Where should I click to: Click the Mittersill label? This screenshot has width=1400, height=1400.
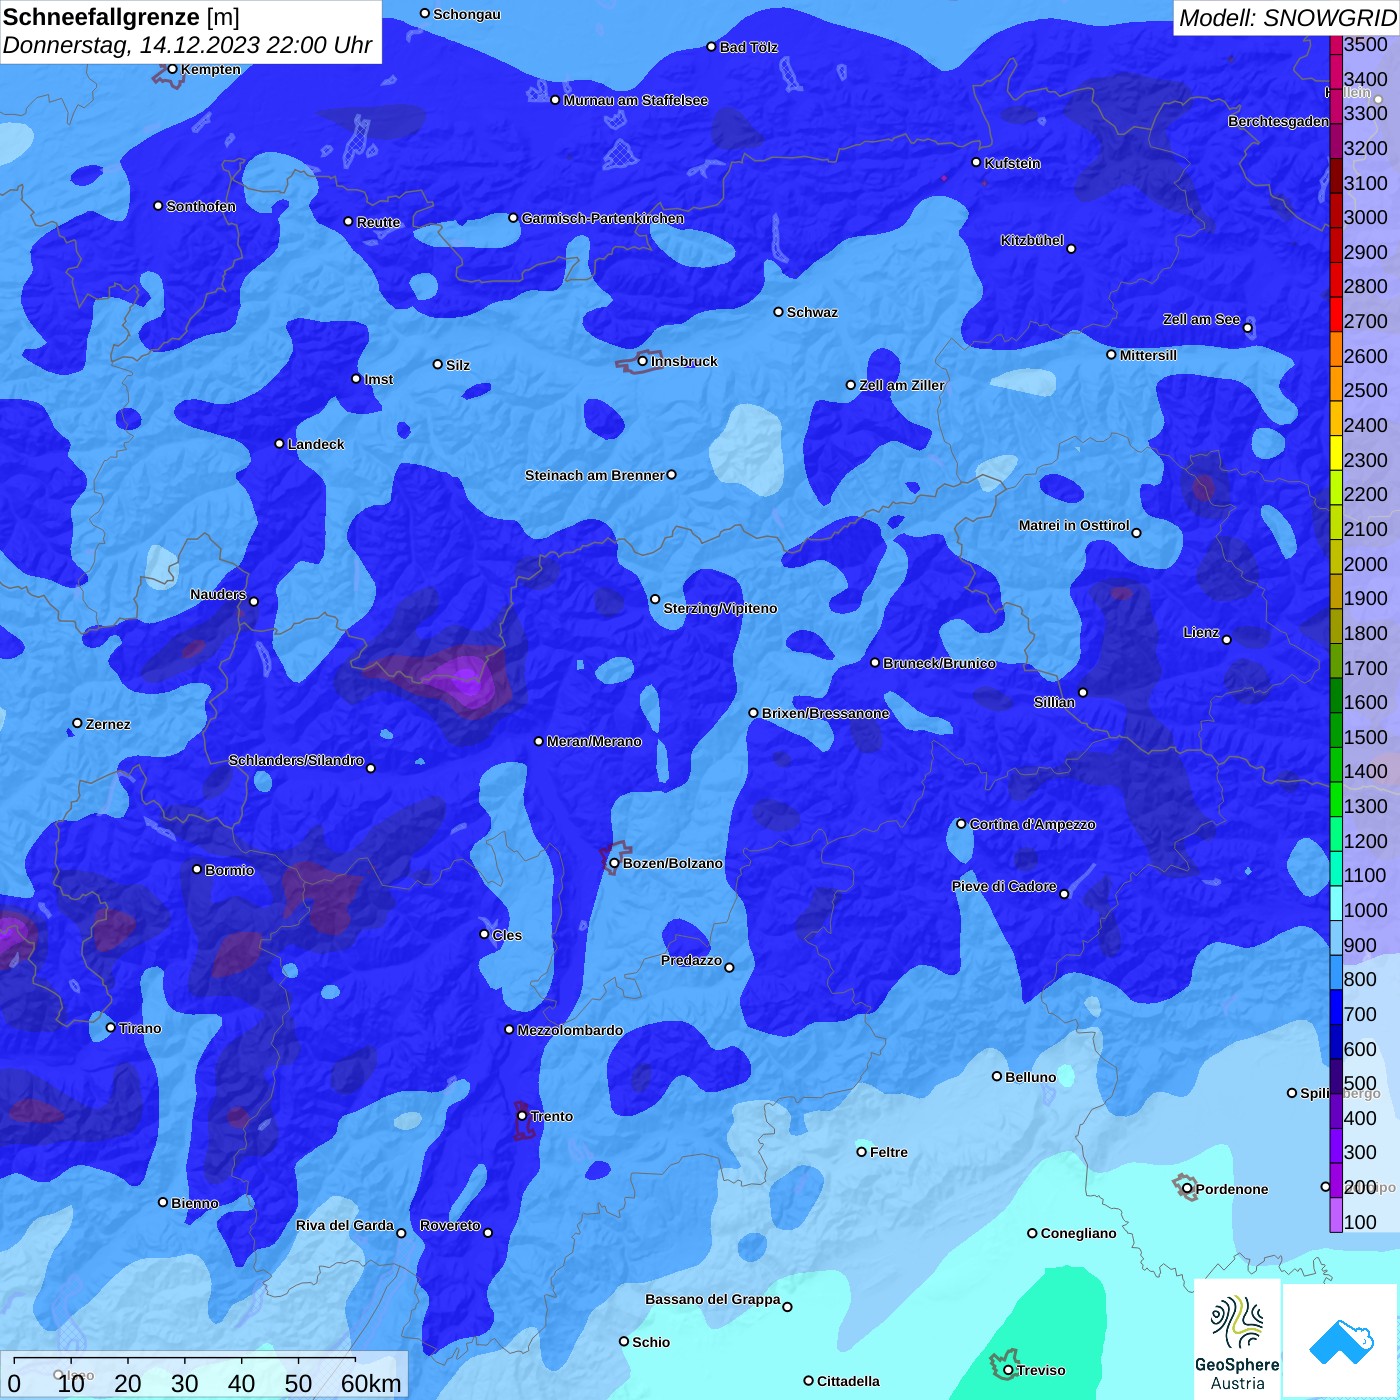pyautogui.click(x=1148, y=355)
